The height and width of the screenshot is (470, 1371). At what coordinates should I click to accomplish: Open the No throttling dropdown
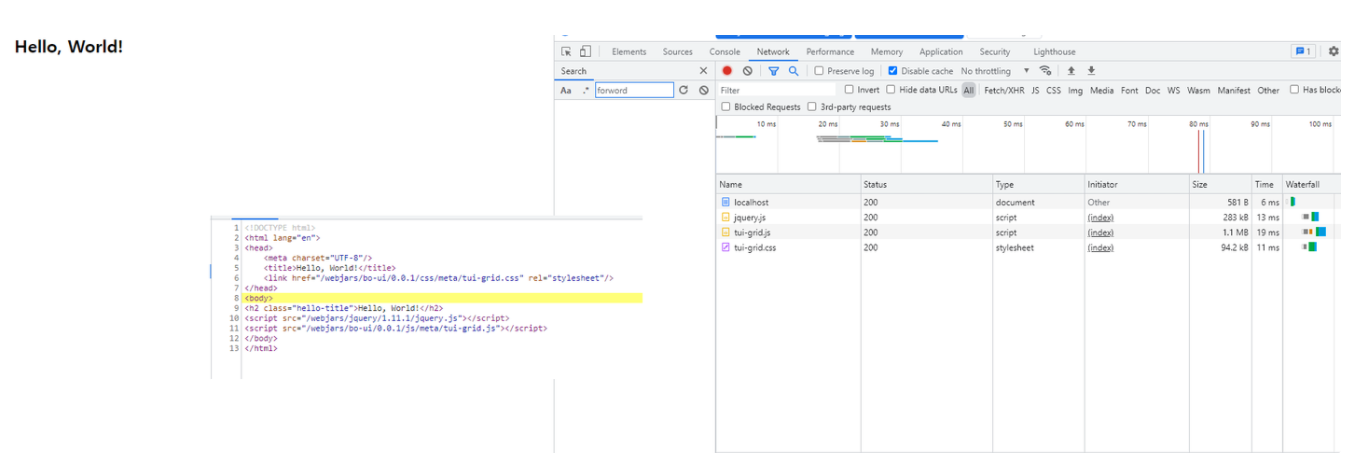point(994,71)
